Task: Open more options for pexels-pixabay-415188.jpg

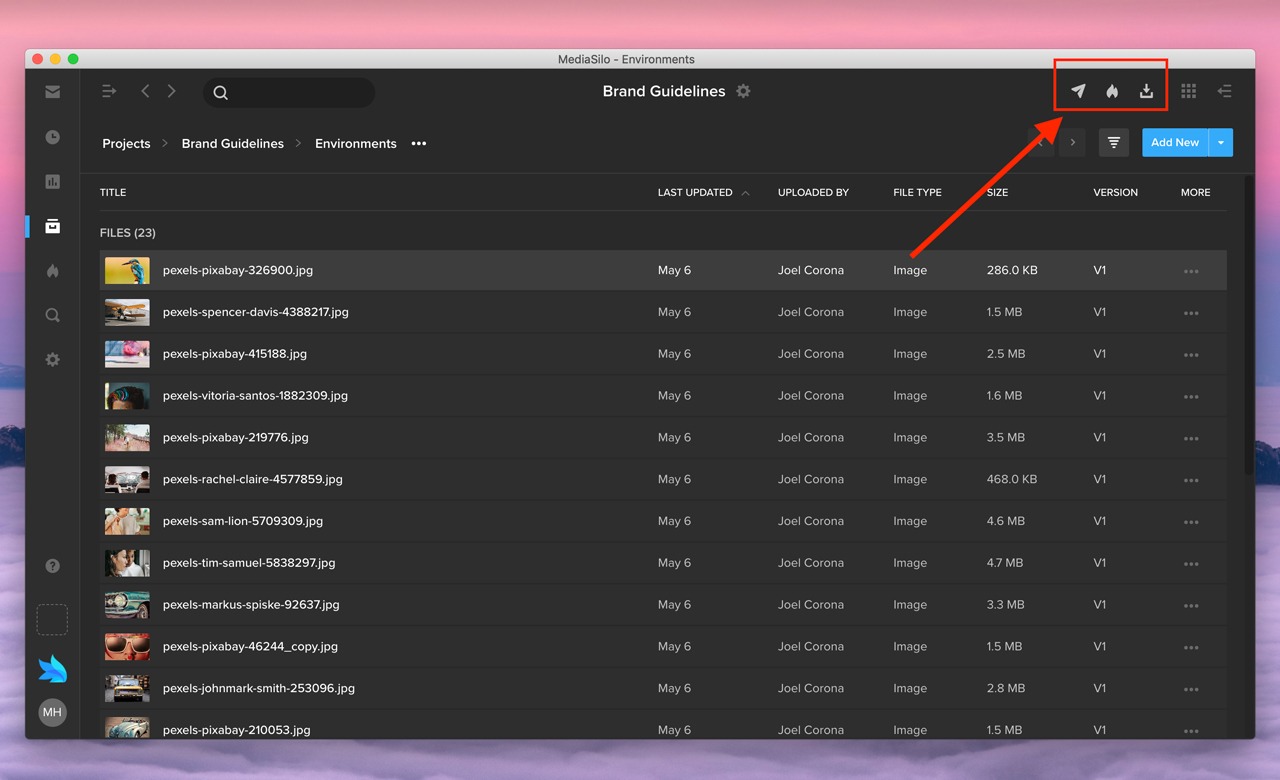Action: point(1191,355)
